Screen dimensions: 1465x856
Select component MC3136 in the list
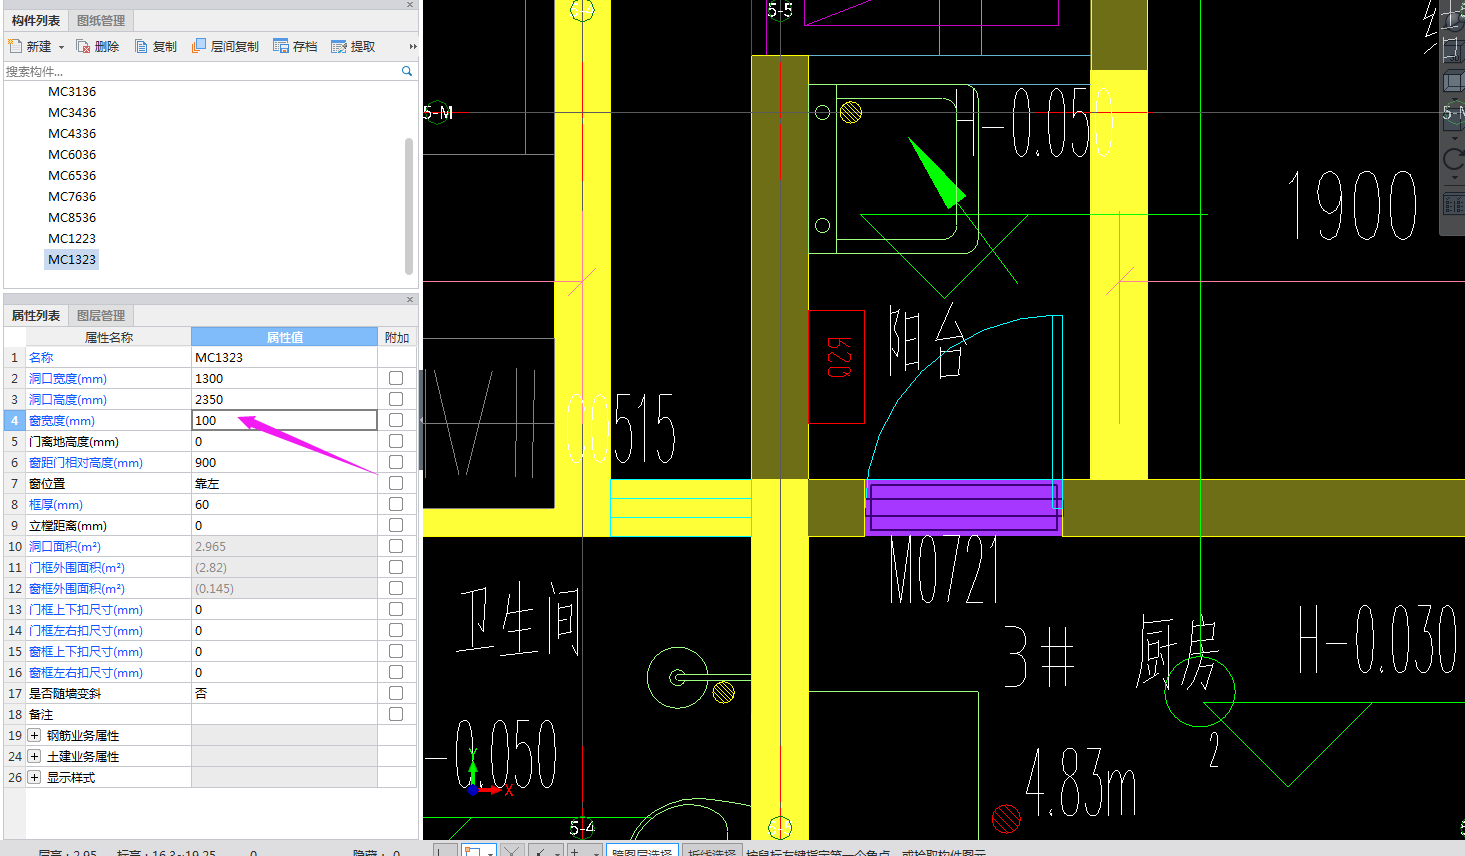(x=72, y=91)
